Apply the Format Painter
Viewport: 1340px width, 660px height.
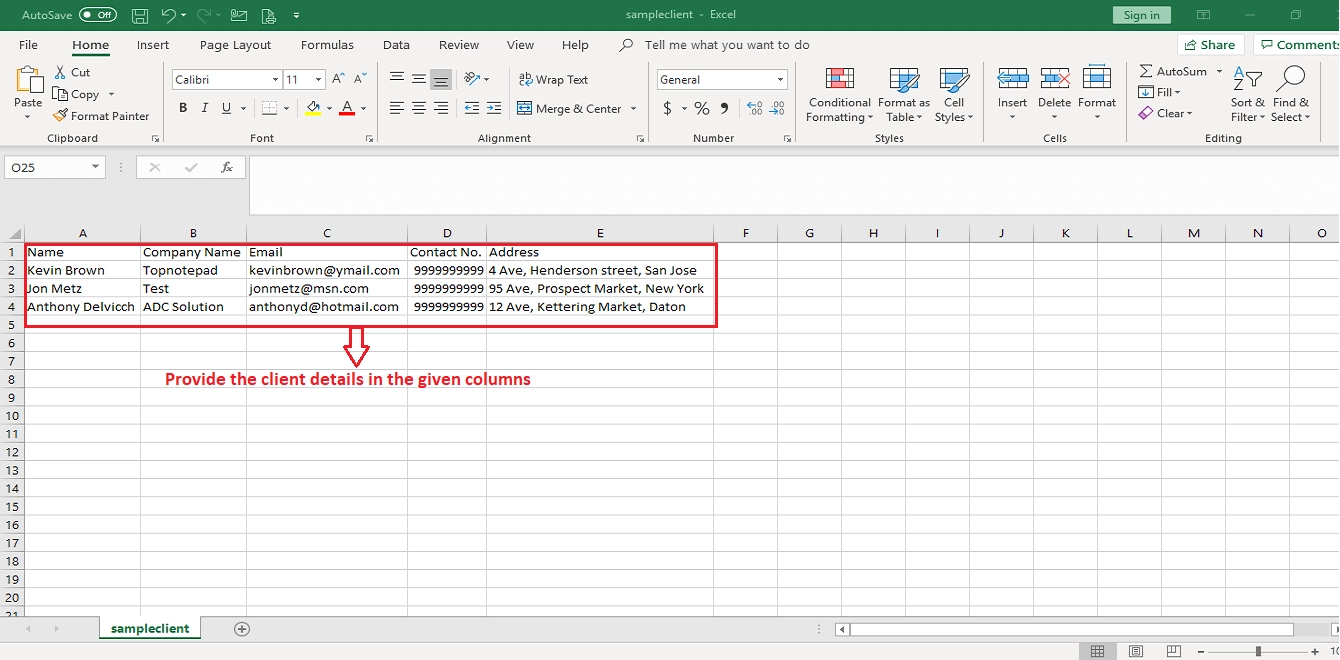(x=102, y=115)
